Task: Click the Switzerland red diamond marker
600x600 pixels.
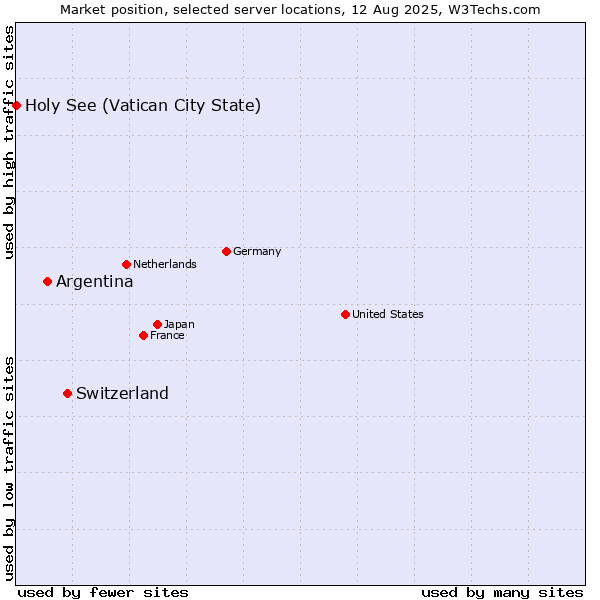Action: [x=67, y=393]
